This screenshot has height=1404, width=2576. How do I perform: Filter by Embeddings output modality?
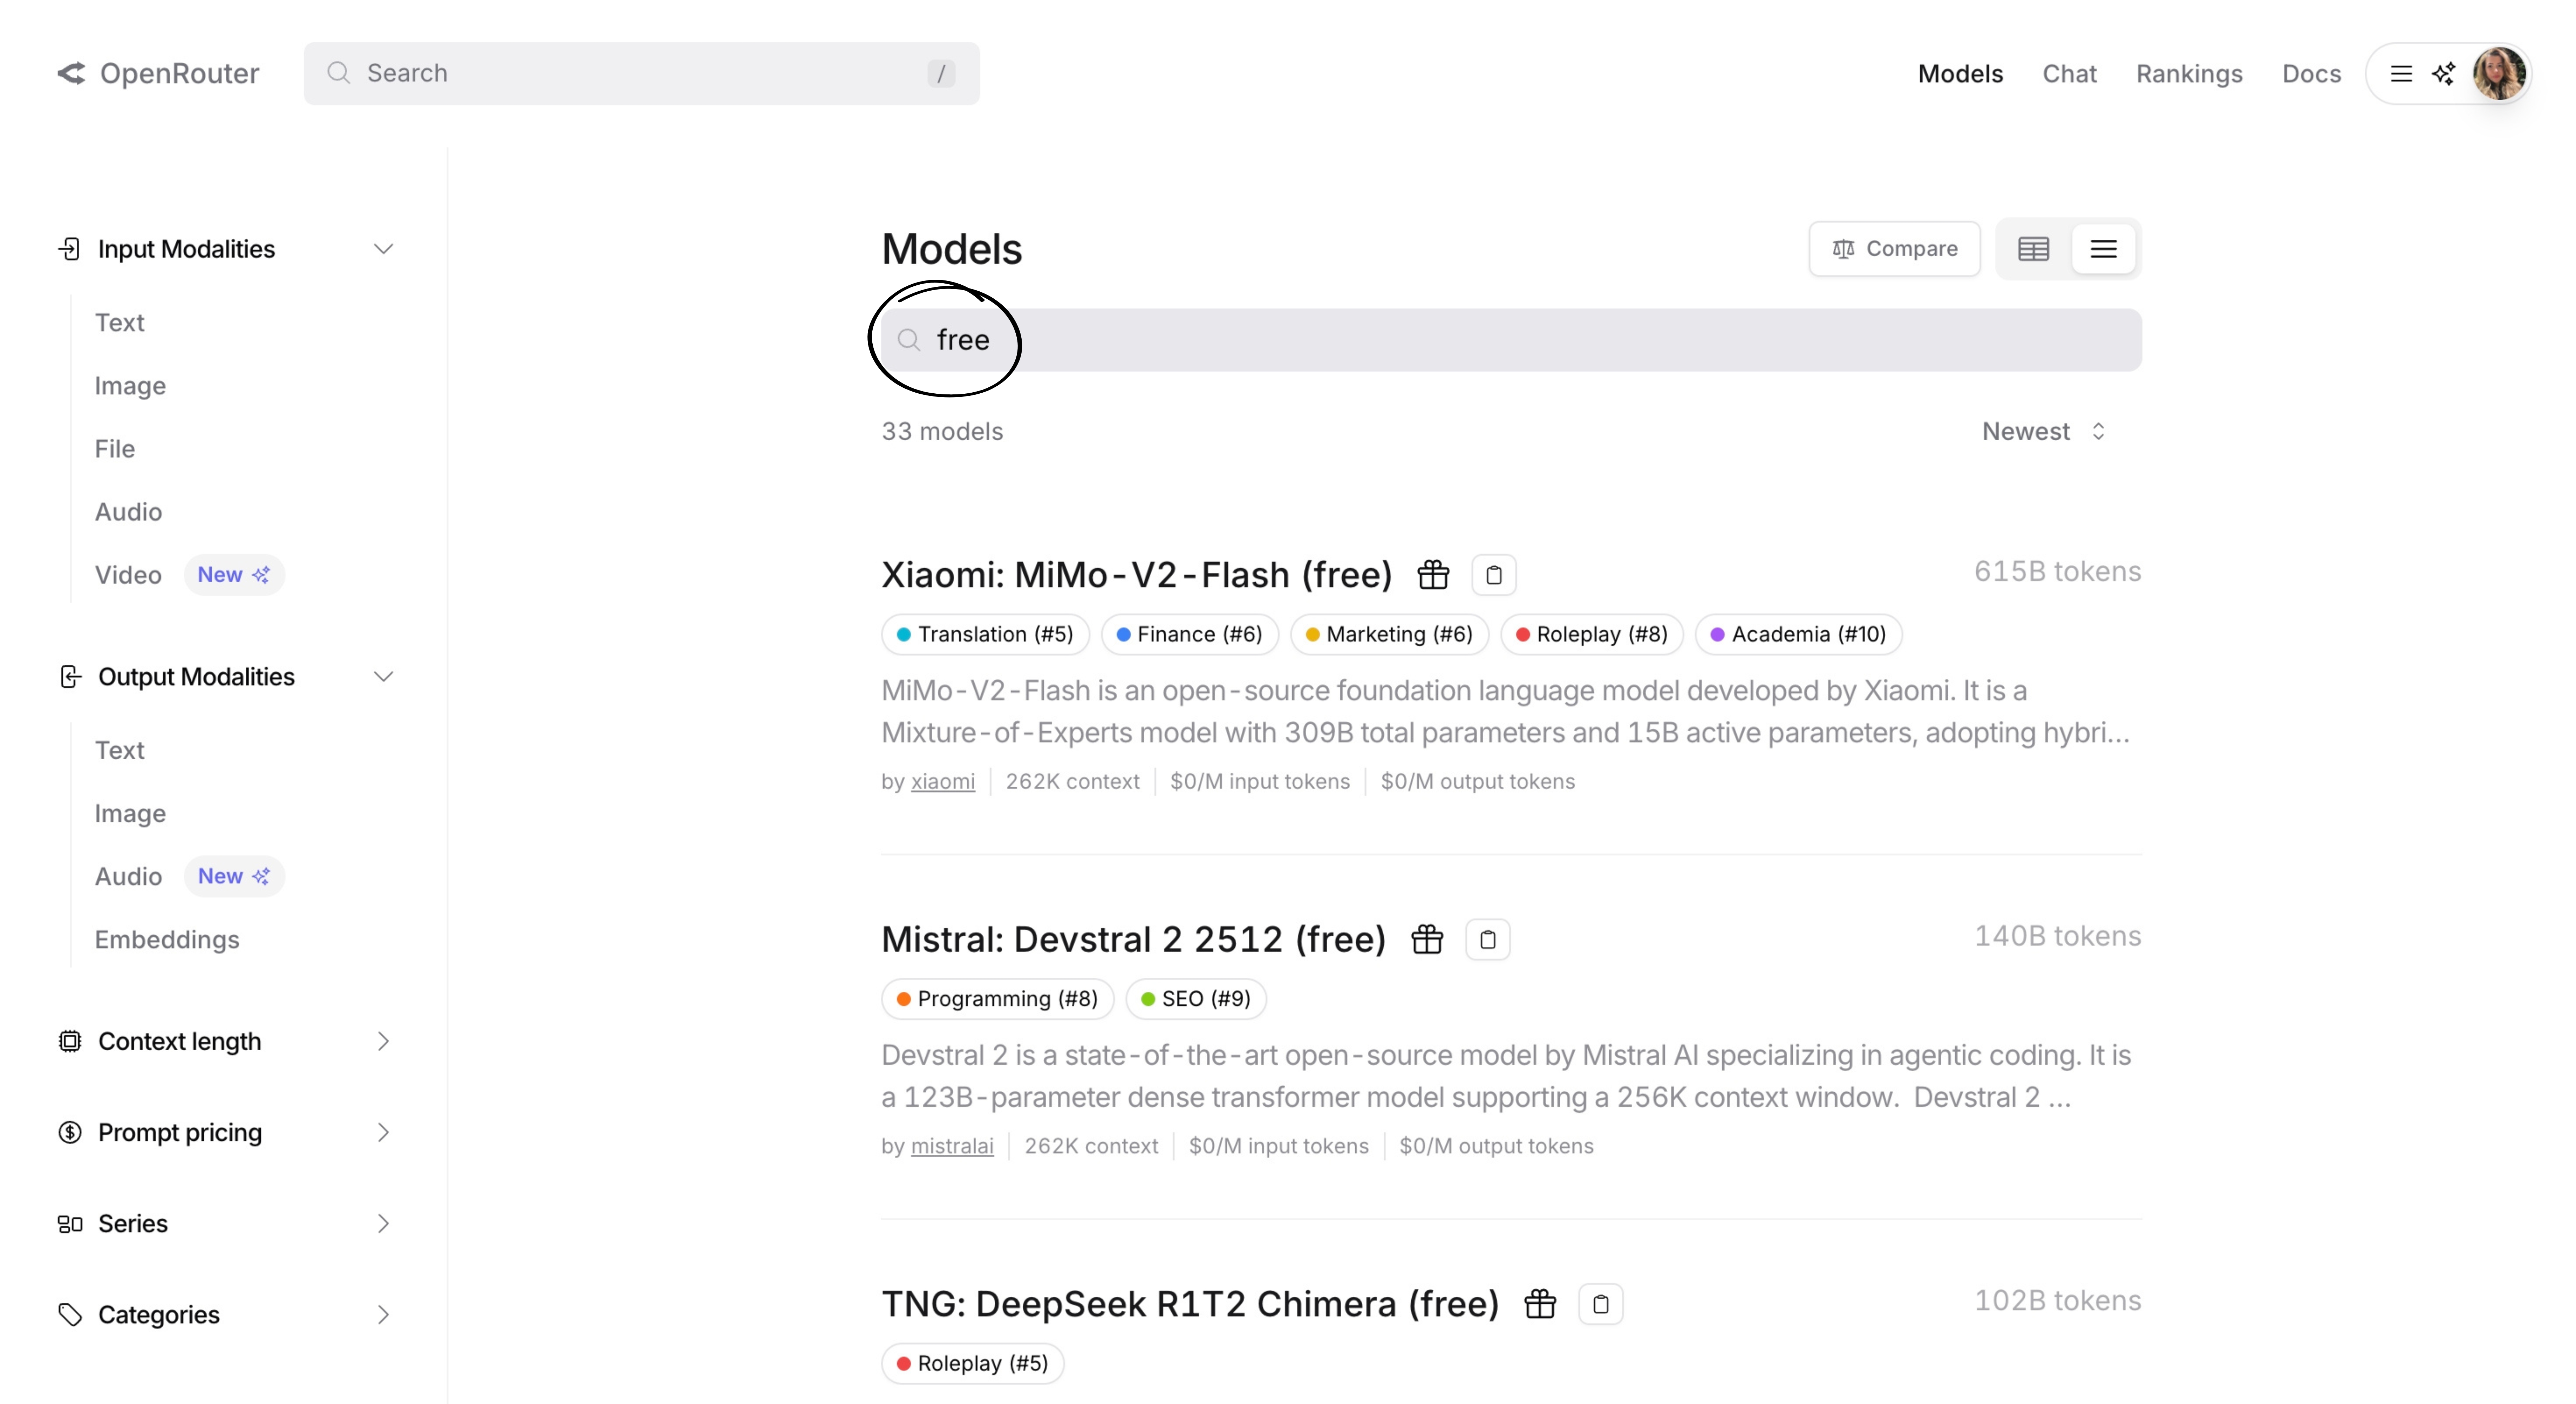pos(167,940)
